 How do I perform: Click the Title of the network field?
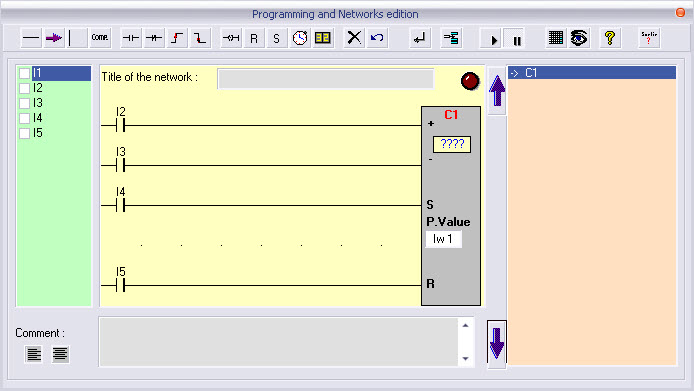pos(326,78)
